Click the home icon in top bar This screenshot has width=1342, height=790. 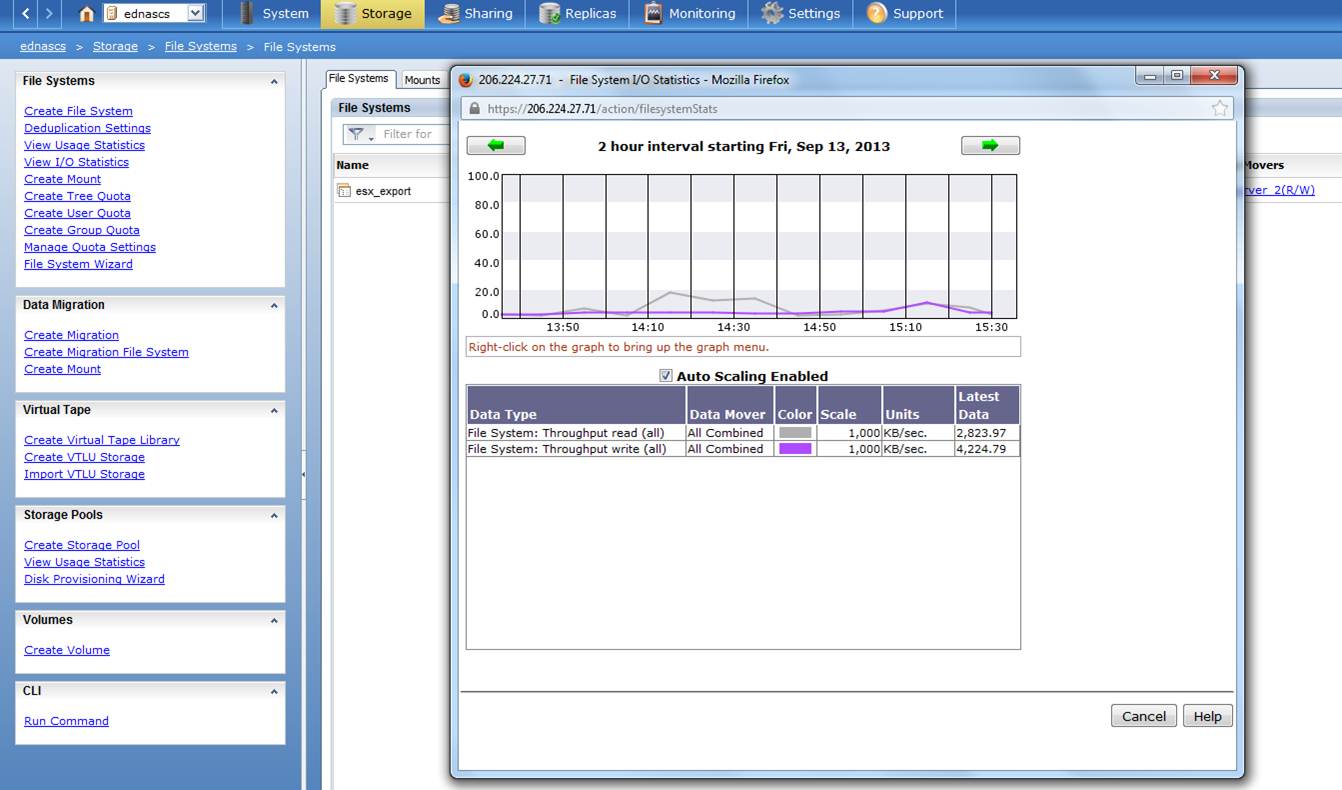click(86, 14)
